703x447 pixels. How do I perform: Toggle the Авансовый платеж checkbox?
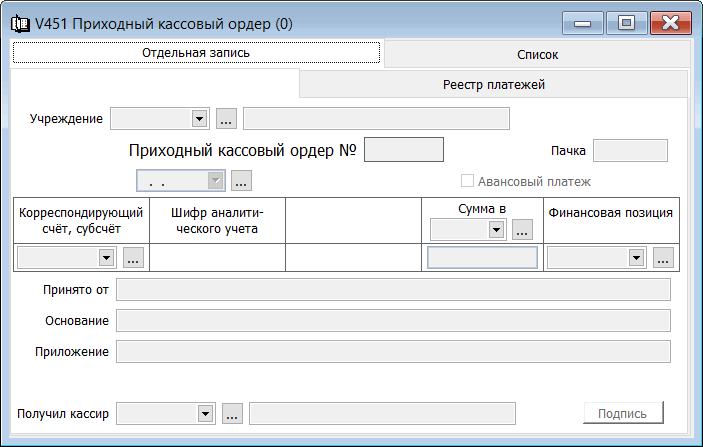467,182
